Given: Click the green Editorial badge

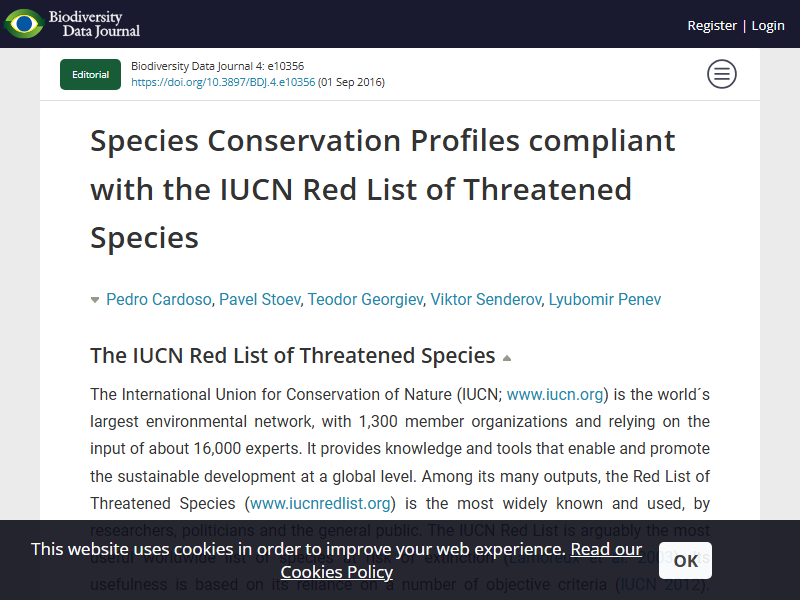Looking at the screenshot, I should tap(90, 74).
